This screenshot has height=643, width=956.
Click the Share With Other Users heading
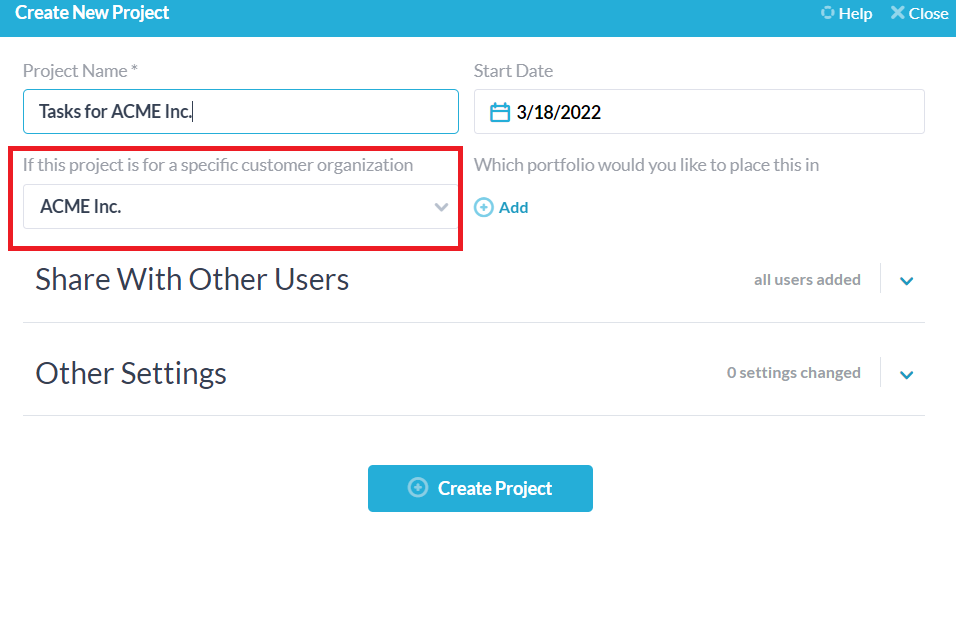click(x=192, y=279)
